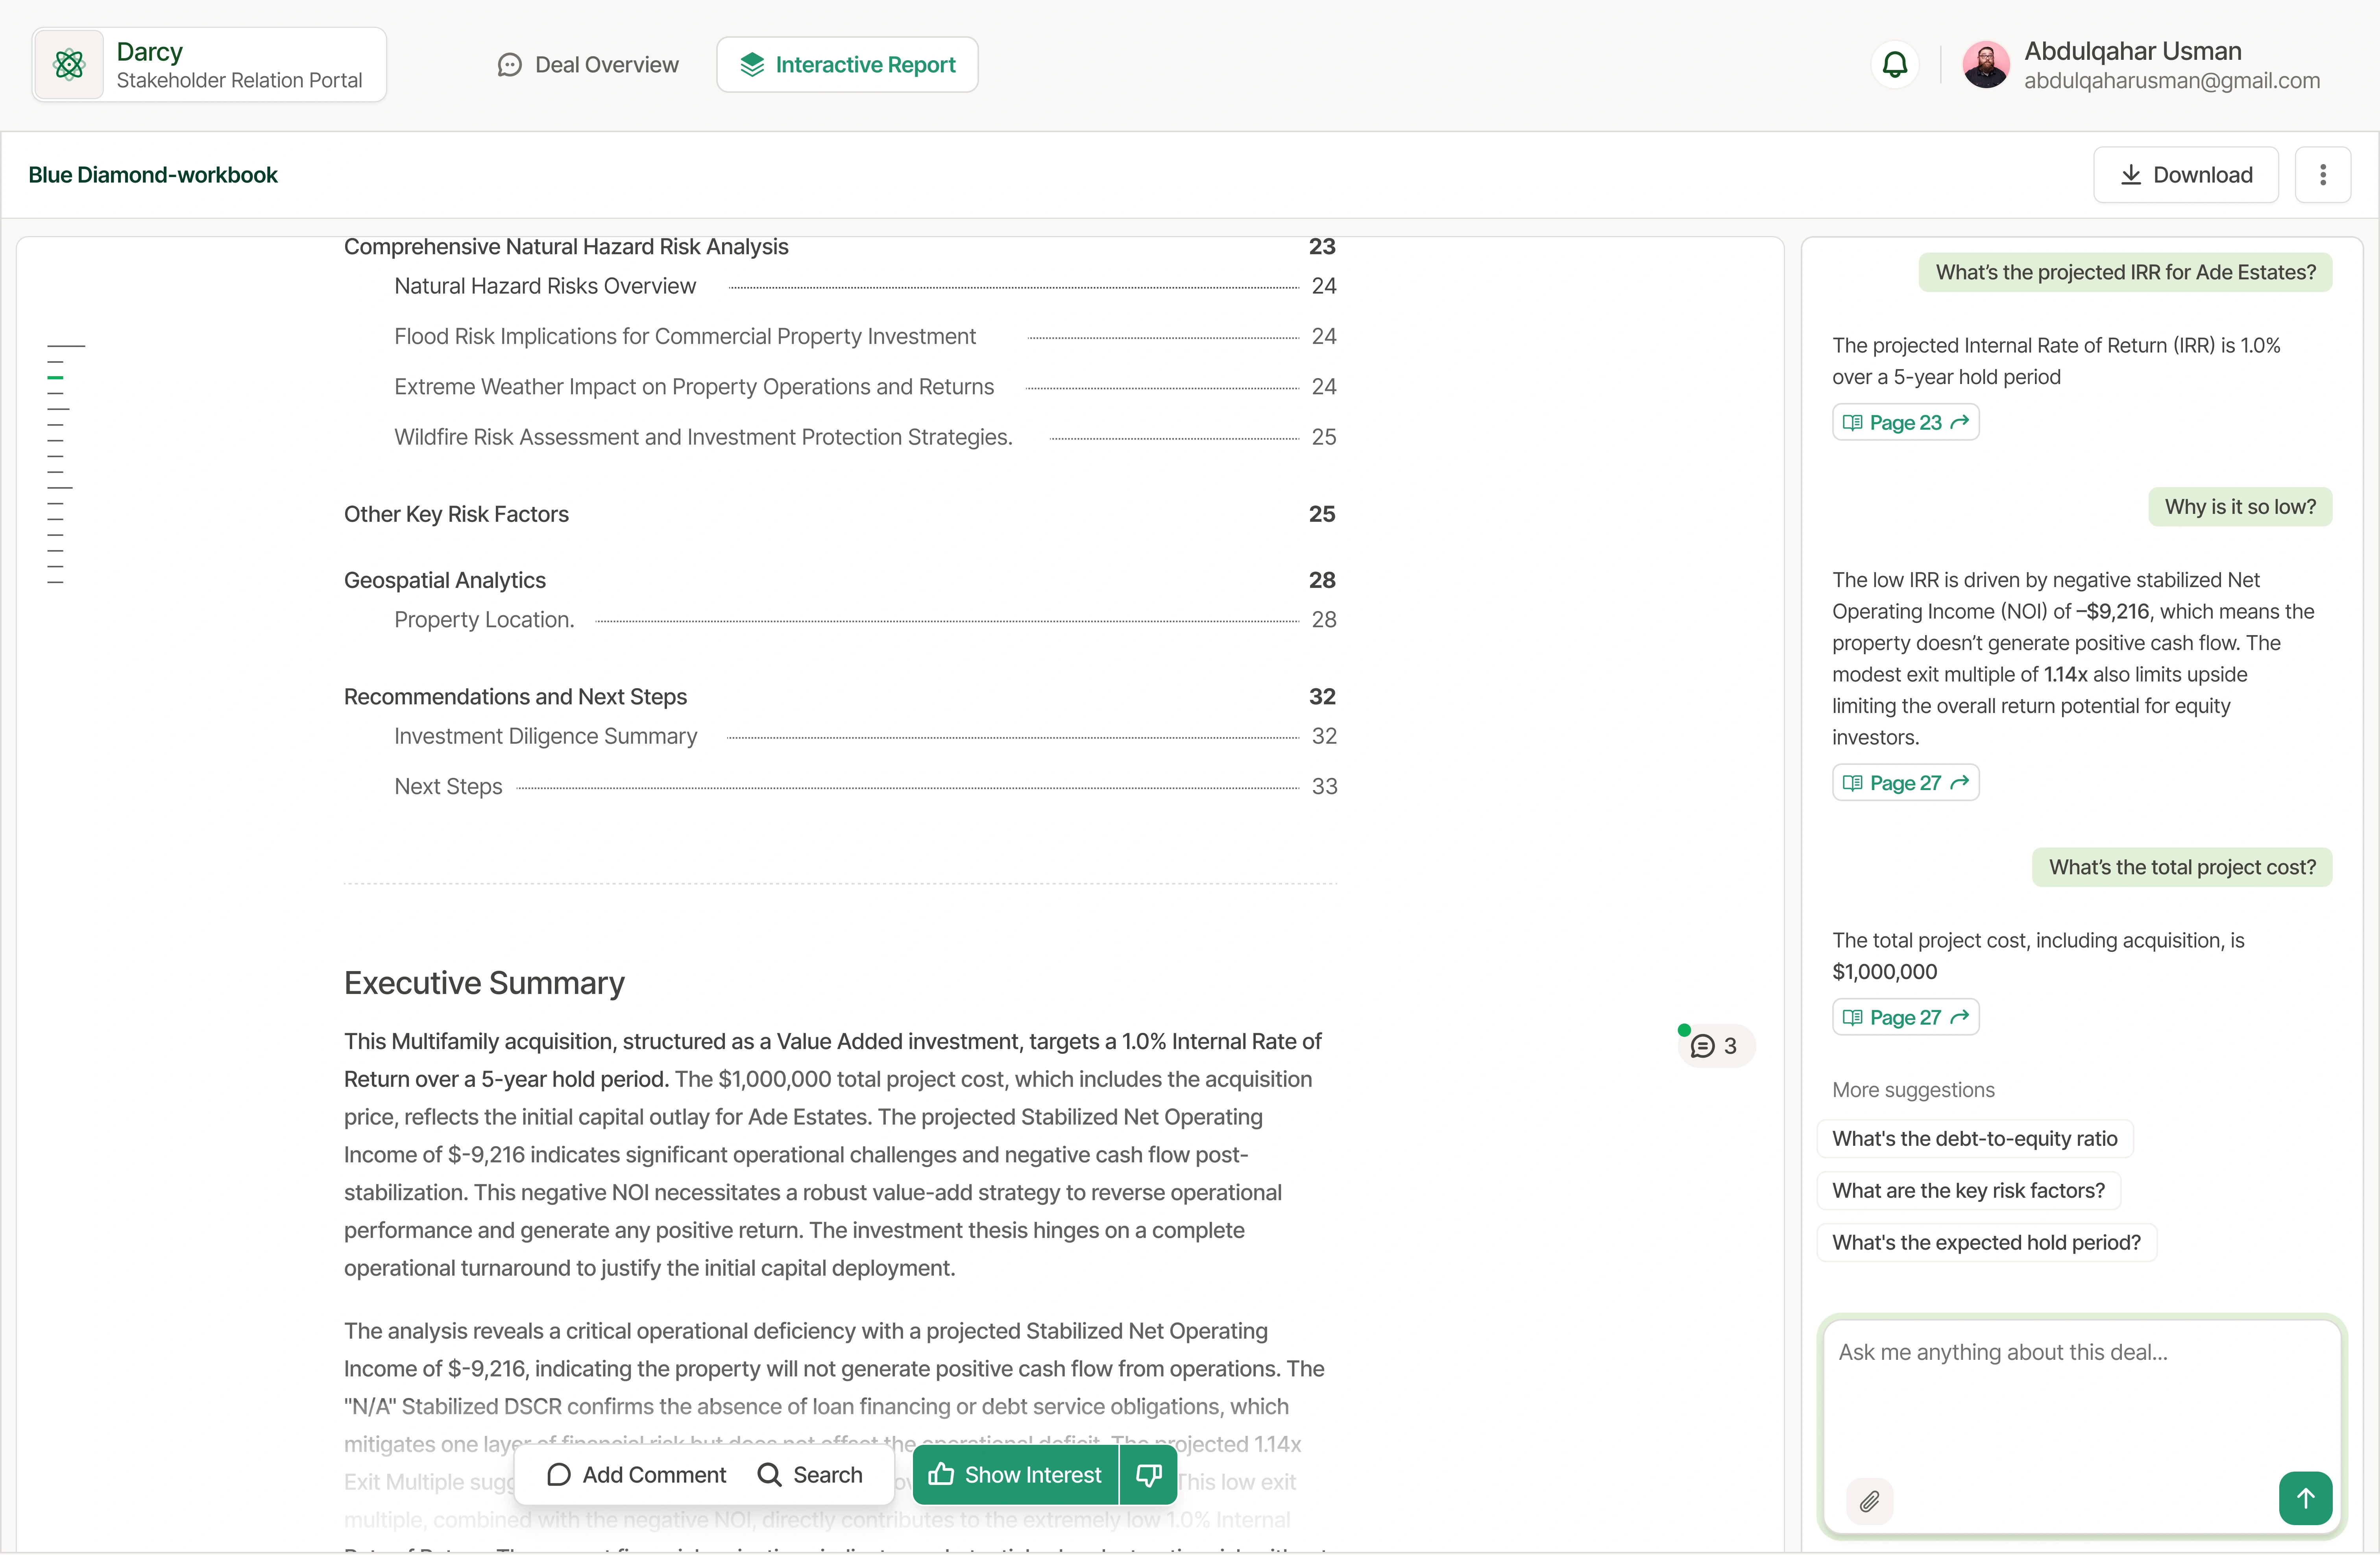This screenshot has width=2380, height=1555.
Task: Click the Show Interest button
Action: 1015,1475
